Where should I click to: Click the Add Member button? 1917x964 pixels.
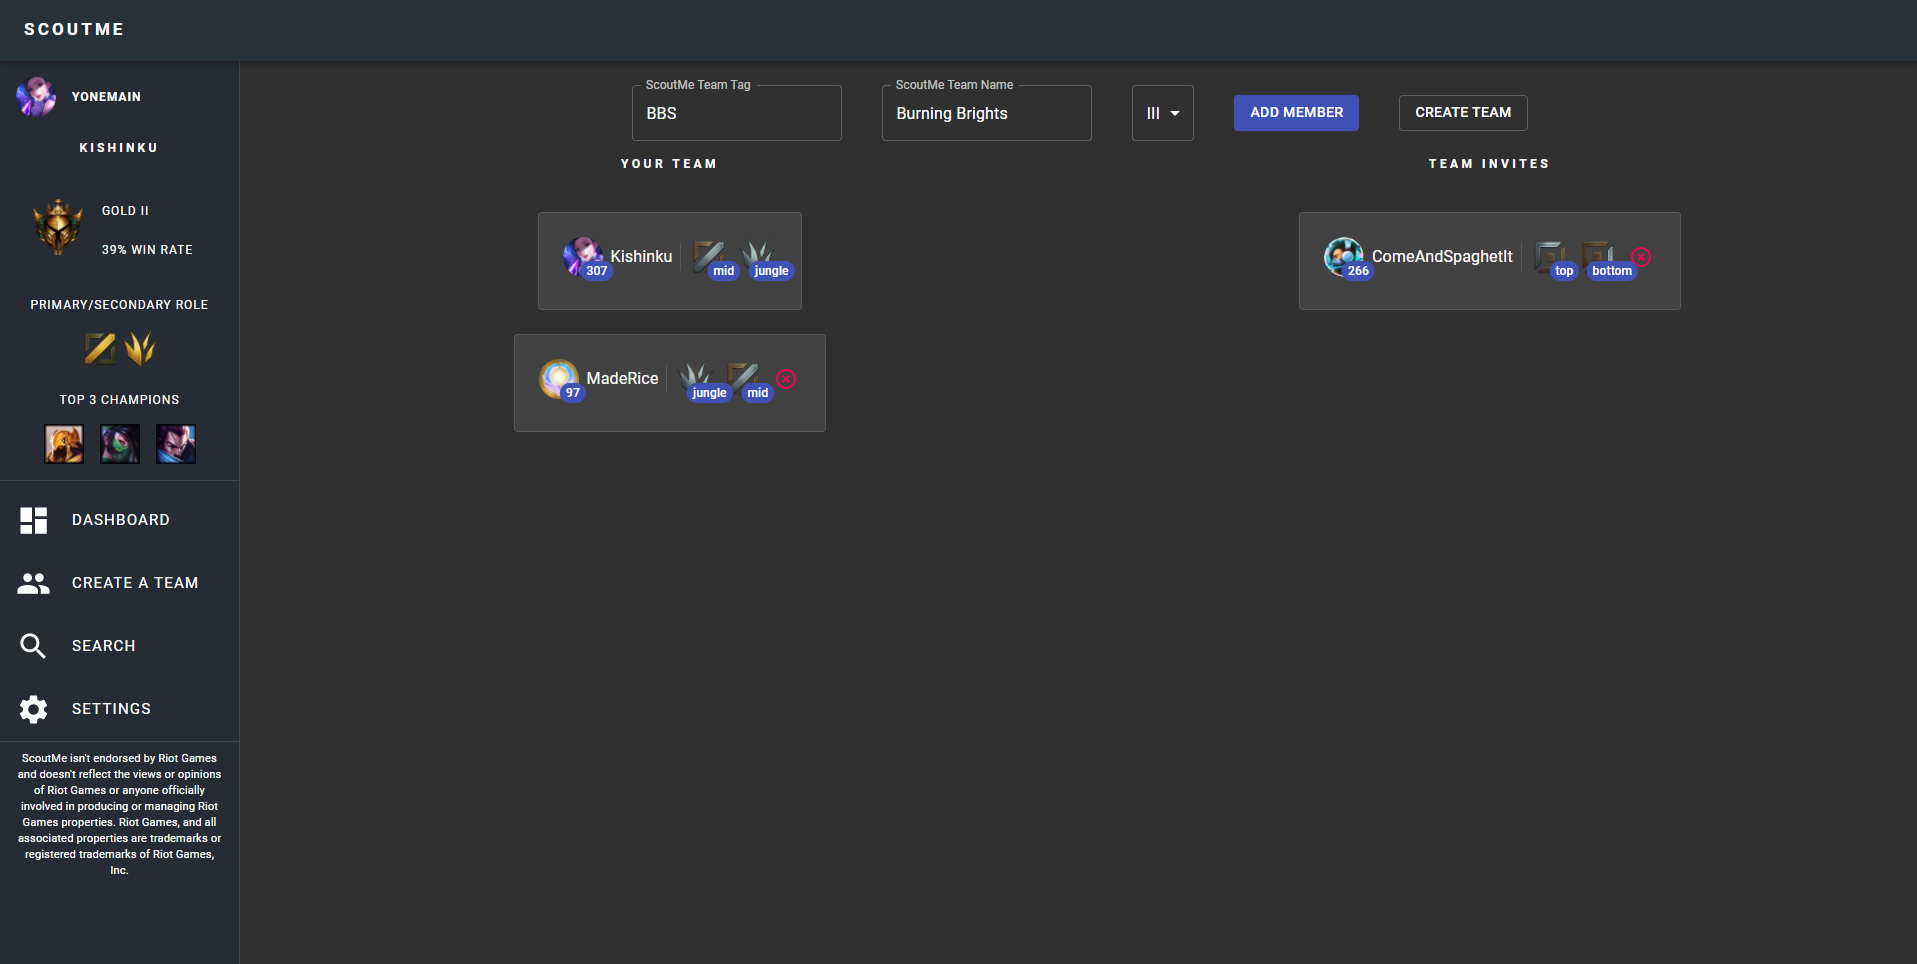(1296, 113)
